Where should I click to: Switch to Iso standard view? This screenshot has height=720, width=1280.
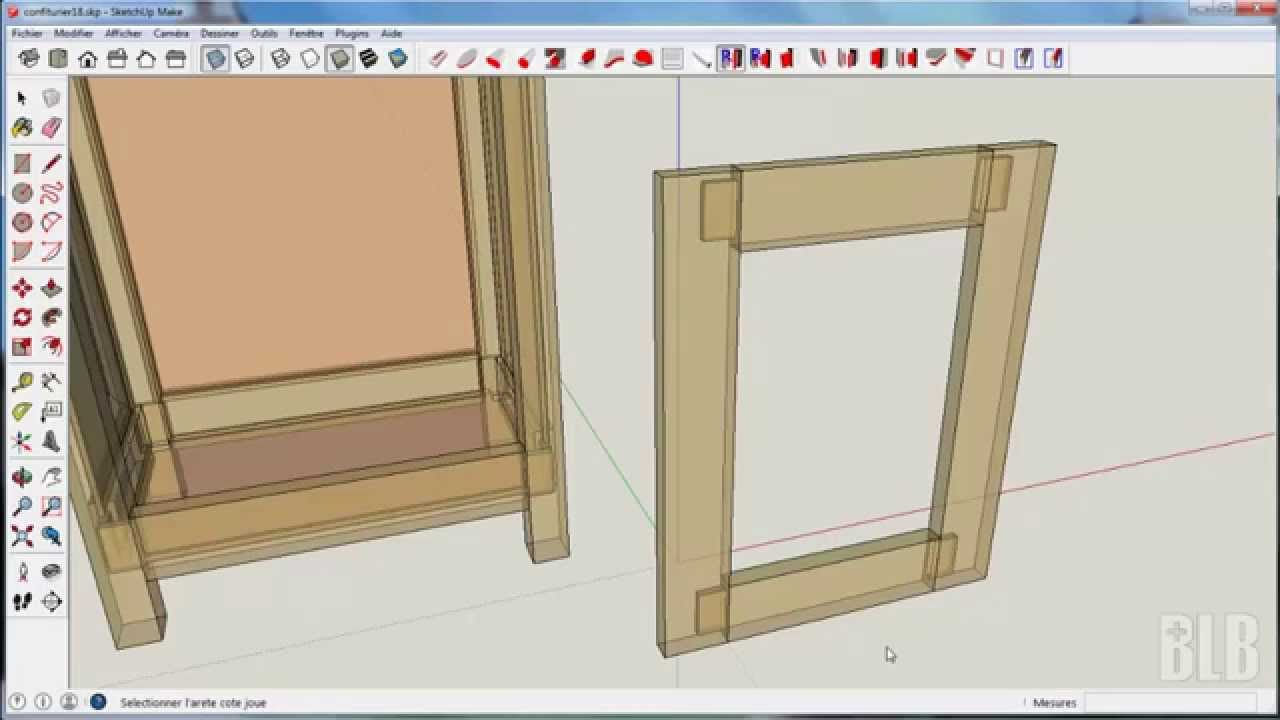tap(29, 59)
